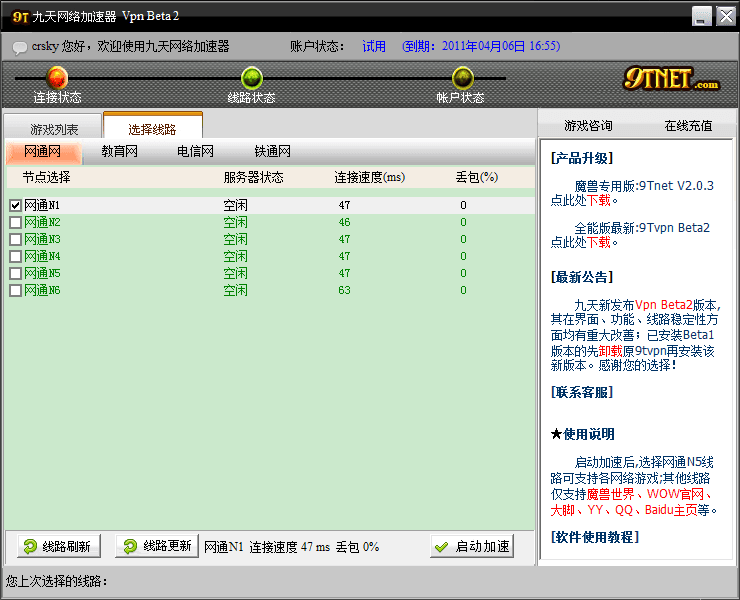740x600 pixels.
Task: Click the red 连接状态 status indicator orb
Action: pyautogui.click(x=57, y=78)
